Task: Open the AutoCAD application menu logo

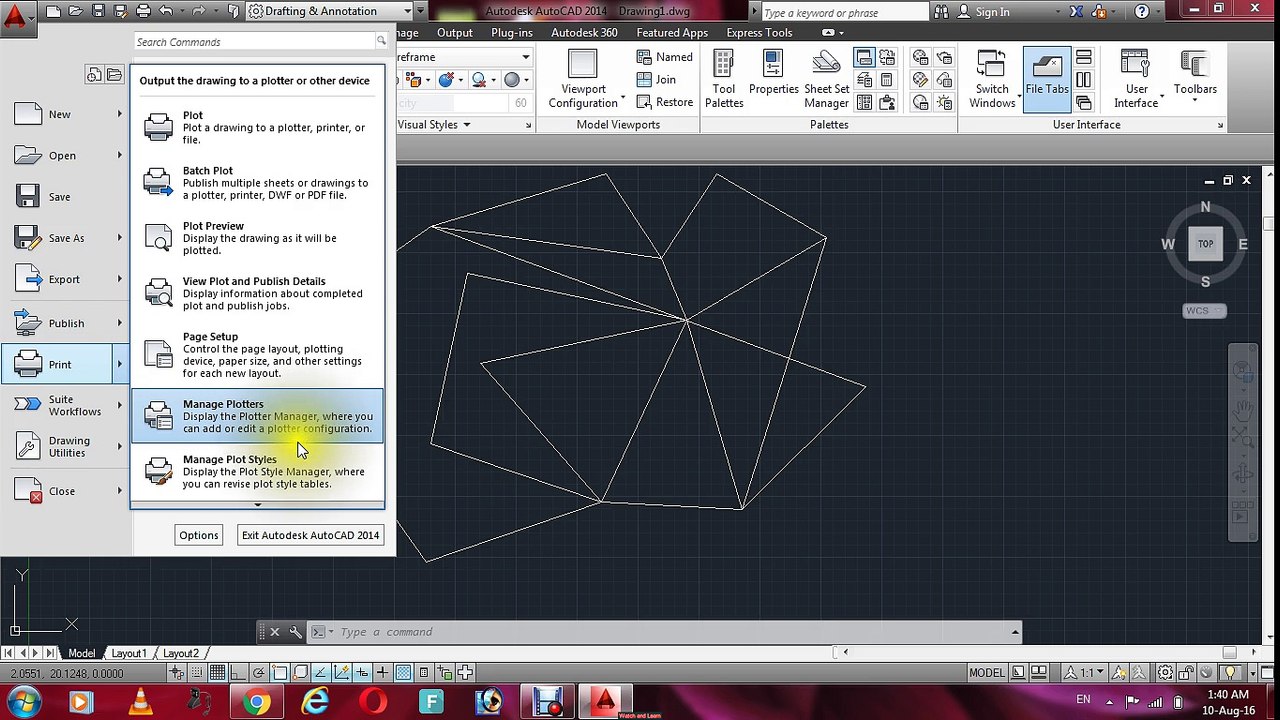Action: pyautogui.click(x=15, y=17)
